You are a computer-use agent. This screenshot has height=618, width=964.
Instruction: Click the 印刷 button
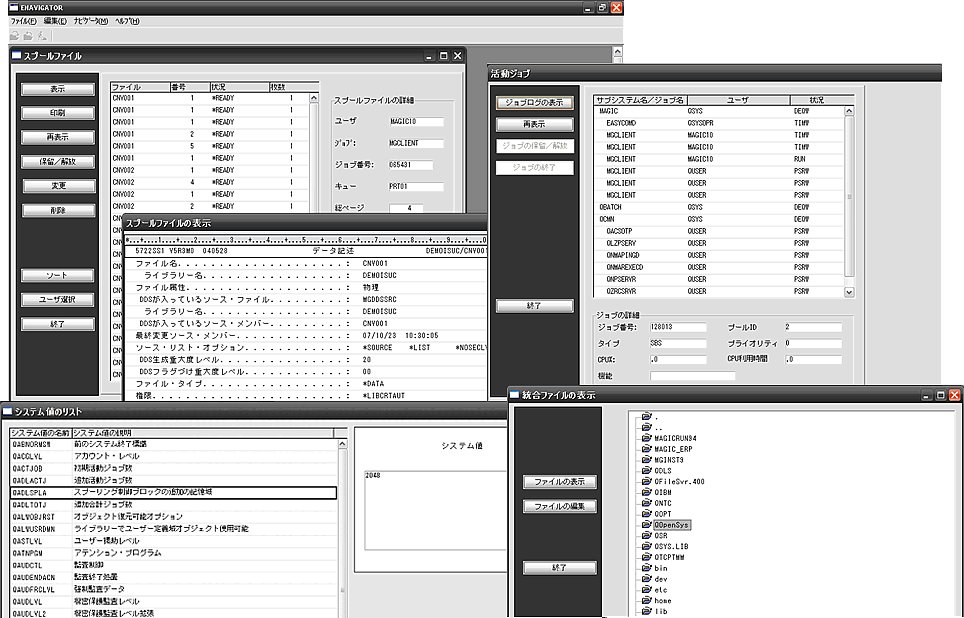[58, 113]
